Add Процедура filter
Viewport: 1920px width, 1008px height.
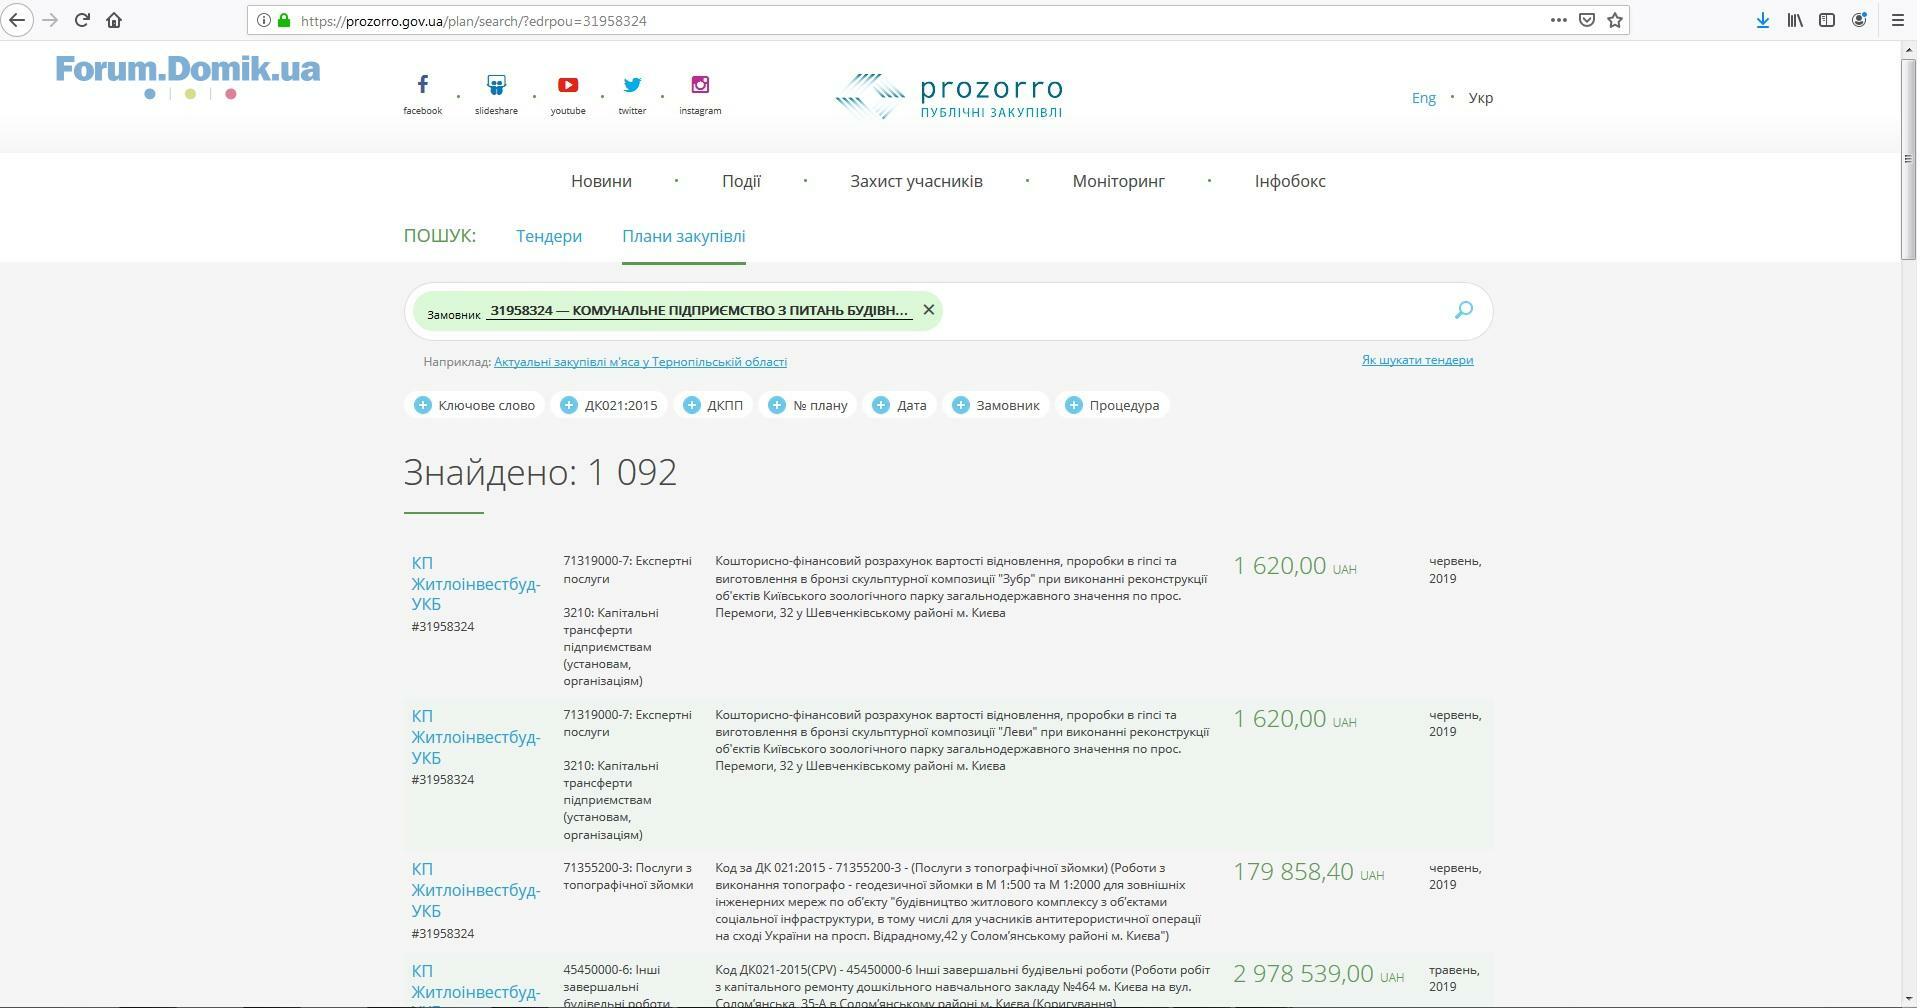pyautogui.click(x=1113, y=405)
